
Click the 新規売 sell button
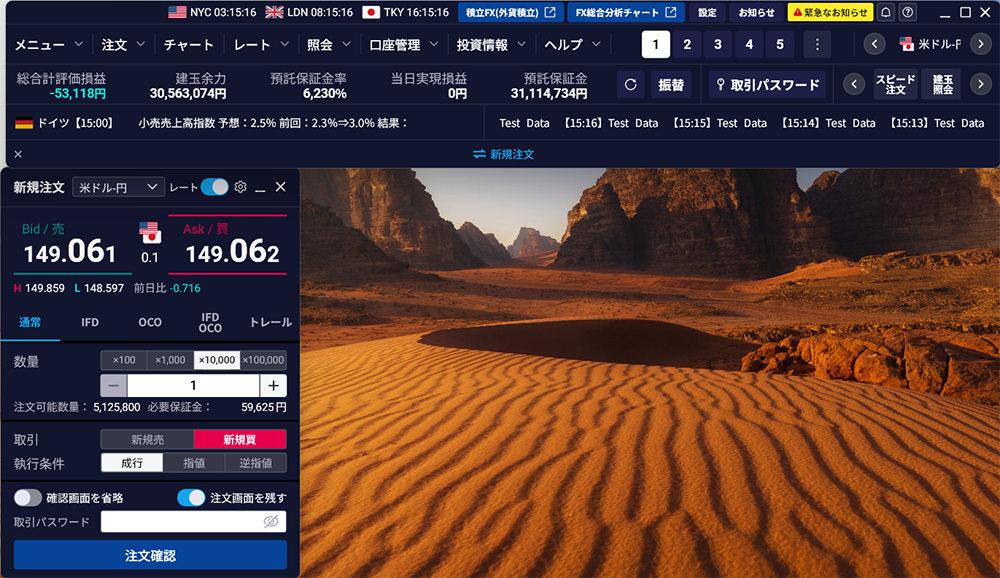point(147,439)
